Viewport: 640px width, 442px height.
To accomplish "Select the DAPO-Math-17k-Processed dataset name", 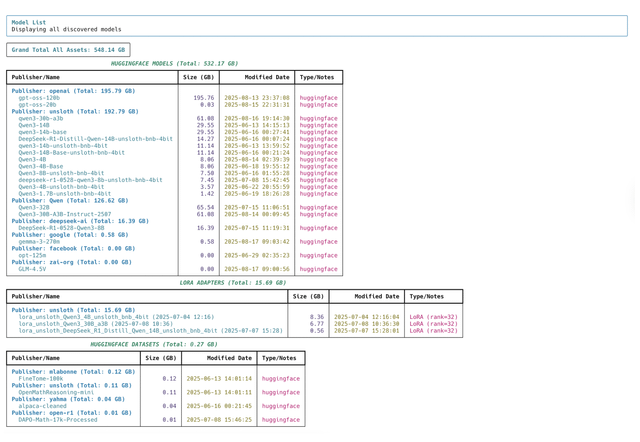I will coord(58,420).
